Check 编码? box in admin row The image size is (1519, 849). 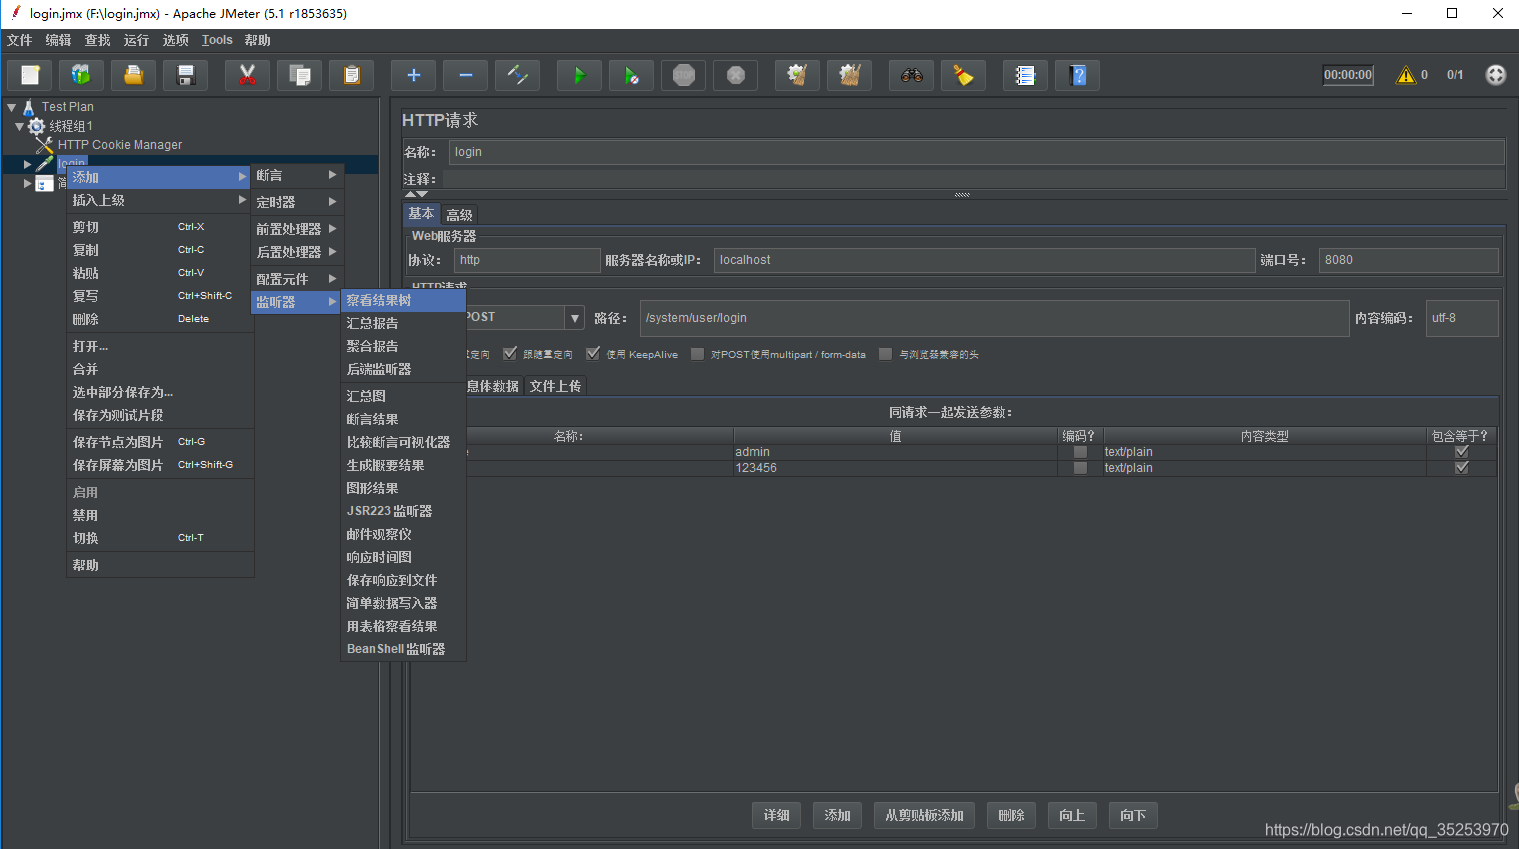[1080, 452]
